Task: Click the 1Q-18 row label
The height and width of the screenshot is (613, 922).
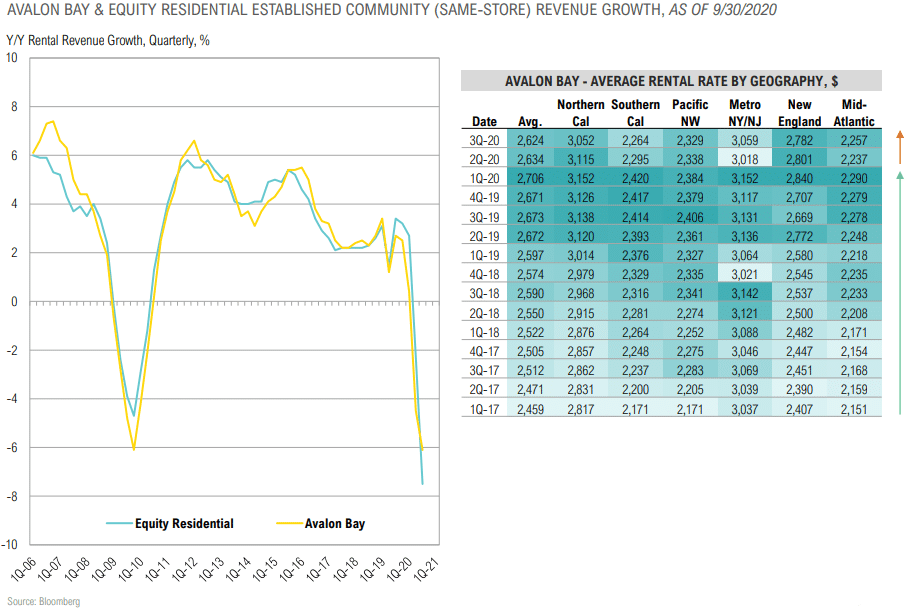Action: click(x=484, y=332)
